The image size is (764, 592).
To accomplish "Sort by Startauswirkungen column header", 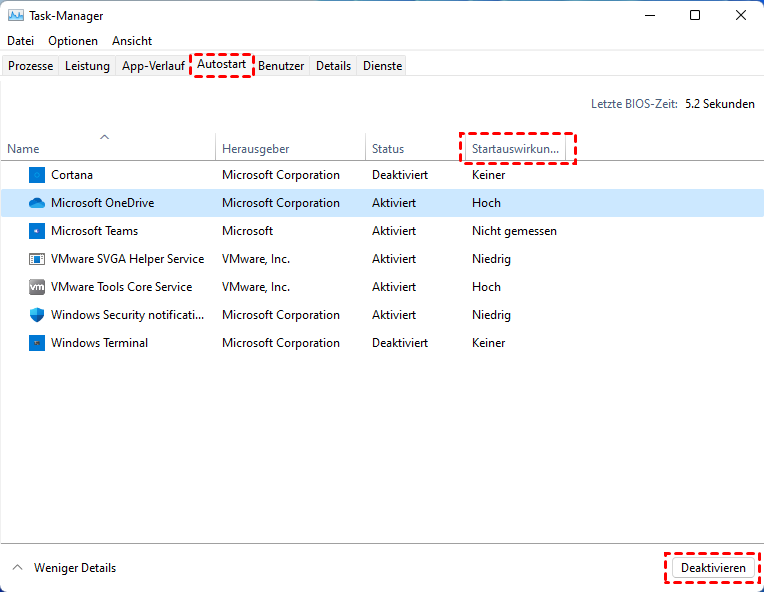I will tap(517, 149).
